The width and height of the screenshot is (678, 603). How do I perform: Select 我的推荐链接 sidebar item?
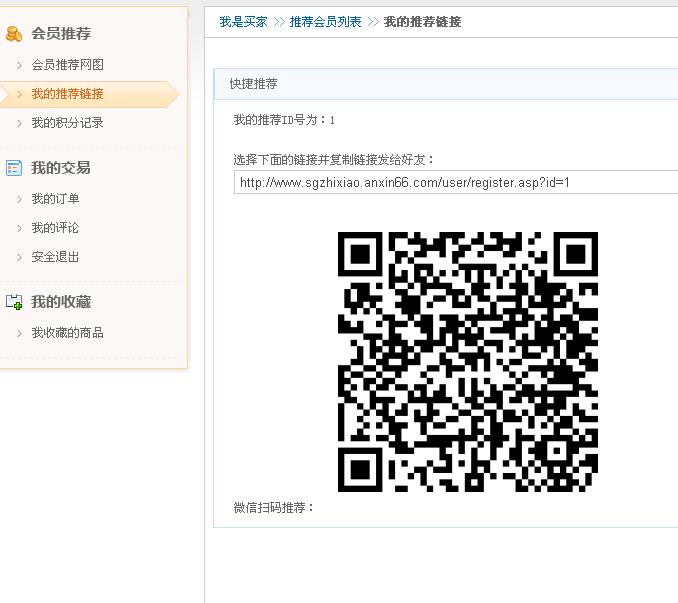click(x=67, y=94)
